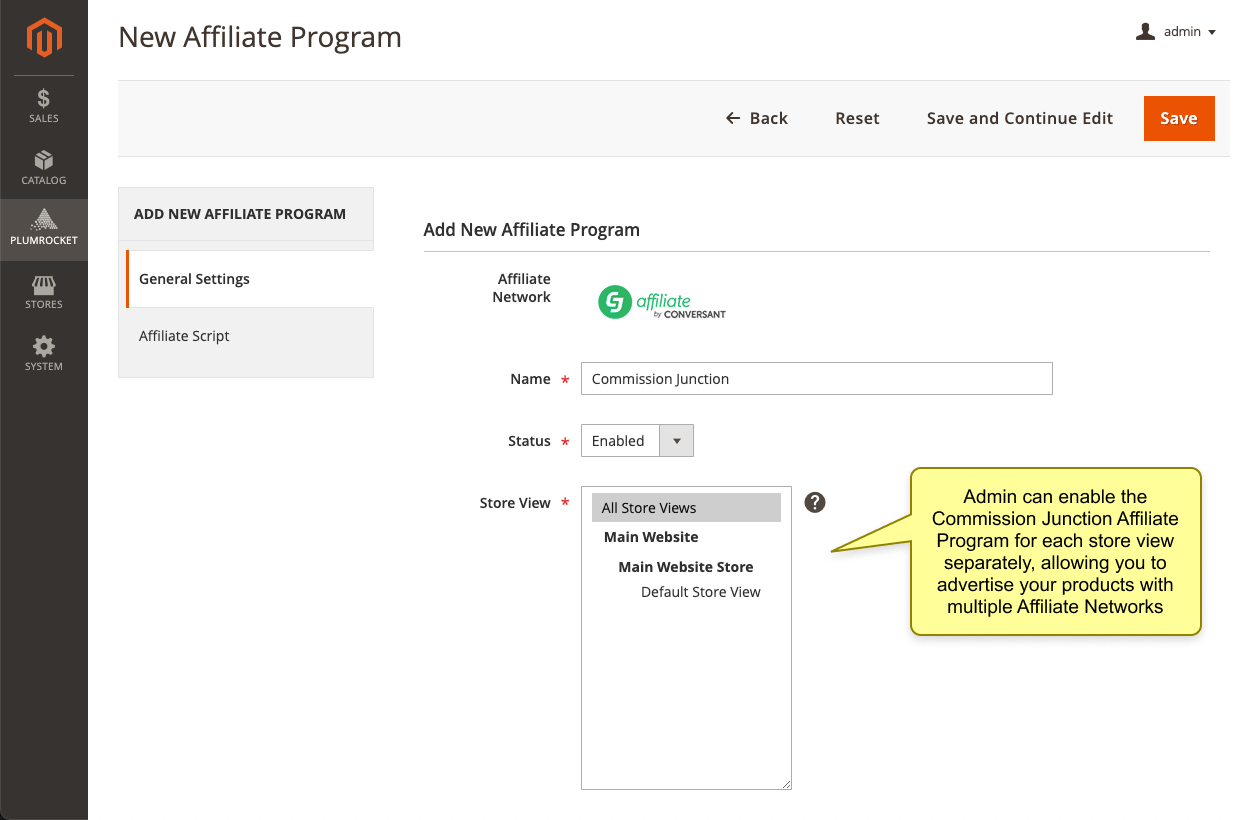Image resolution: width=1260 pixels, height=820 pixels.
Task: Switch to General Settings tab
Action: pos(250,279)
